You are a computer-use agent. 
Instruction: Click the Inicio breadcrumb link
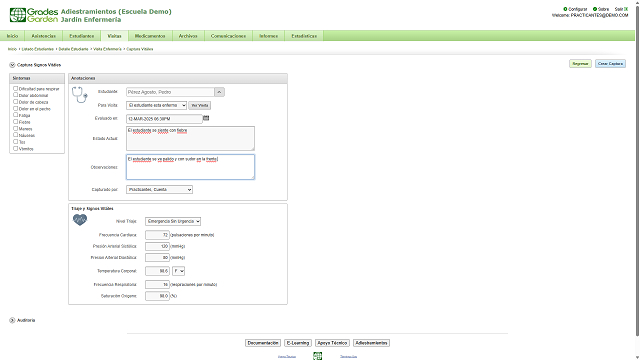pos(12,49)
